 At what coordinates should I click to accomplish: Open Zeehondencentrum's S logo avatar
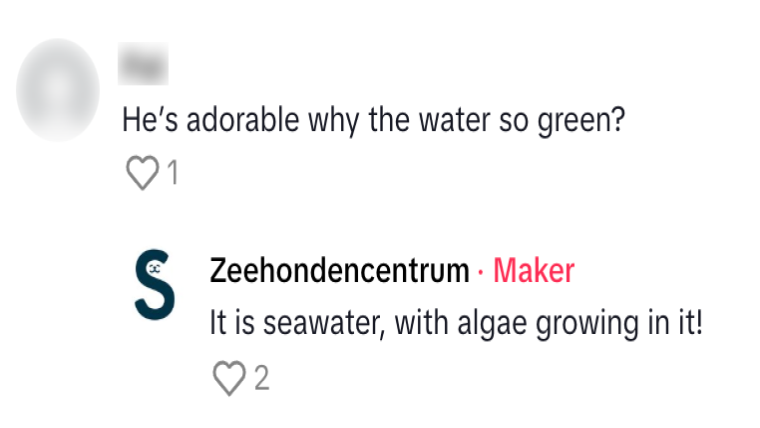pyautogui.click(x=155, y=284)
